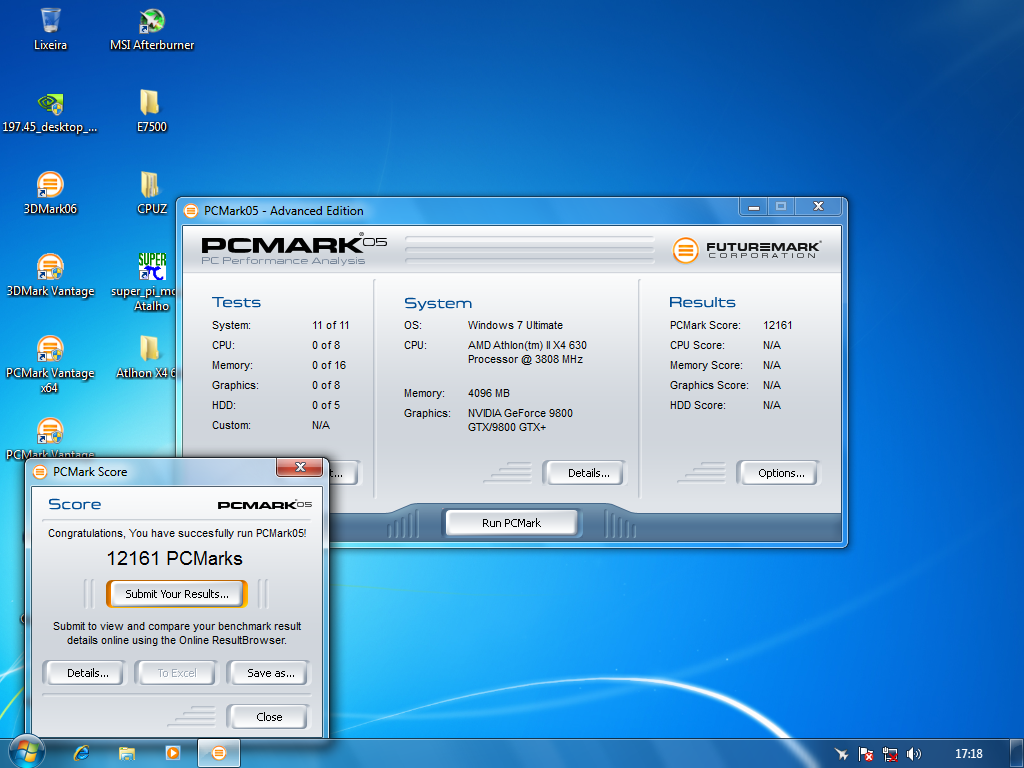This screenshot has width=1024, height=768.
Task: Click the 4096 MB memory value
Action: (488, 393)
